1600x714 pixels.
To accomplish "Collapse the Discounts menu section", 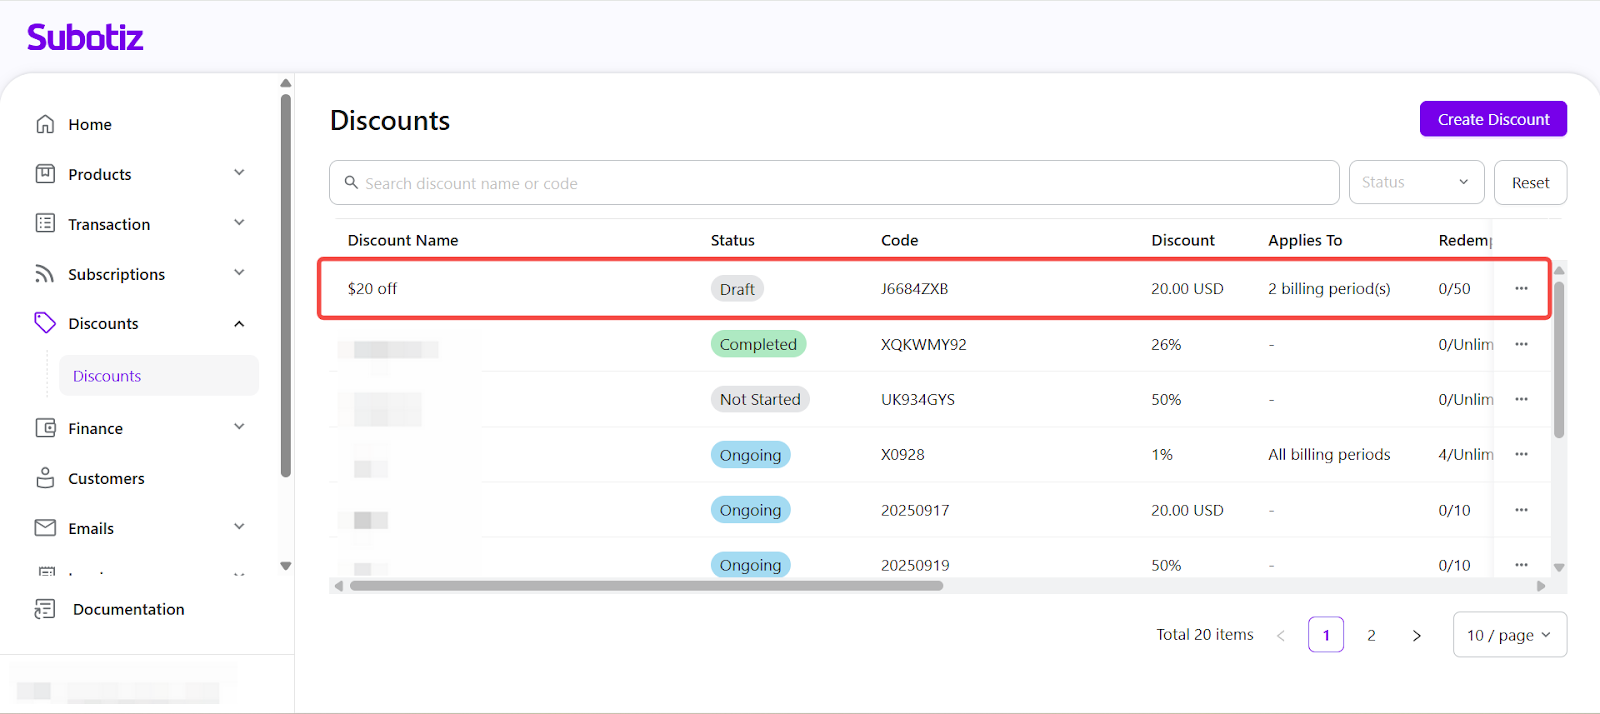I will tap(239, 324).
